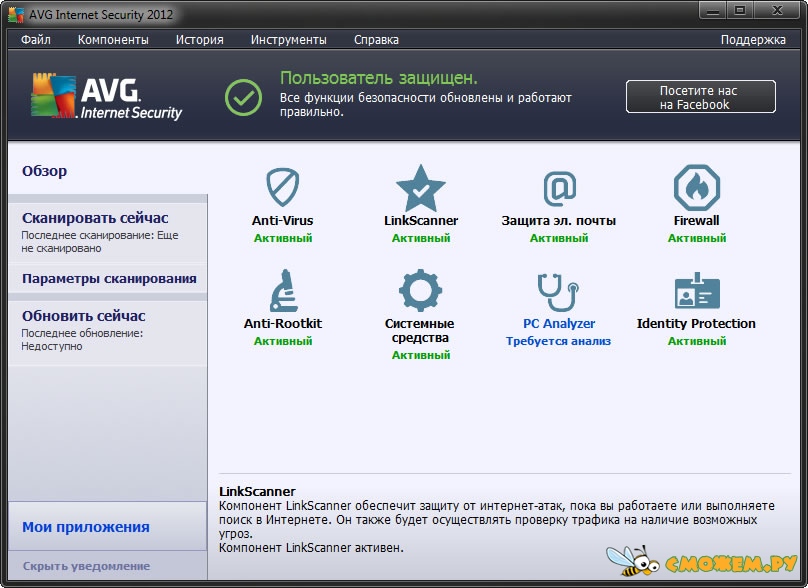The width and height of the screenshot is (808, 588).
Task: Click the Anti-Virus label text
Action: pyautogui.click(x=282, y=221)
